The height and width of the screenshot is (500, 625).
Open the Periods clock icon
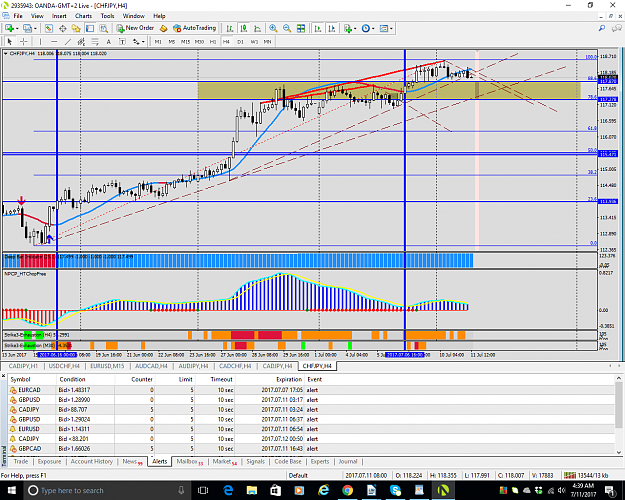(x=366, y=28)
